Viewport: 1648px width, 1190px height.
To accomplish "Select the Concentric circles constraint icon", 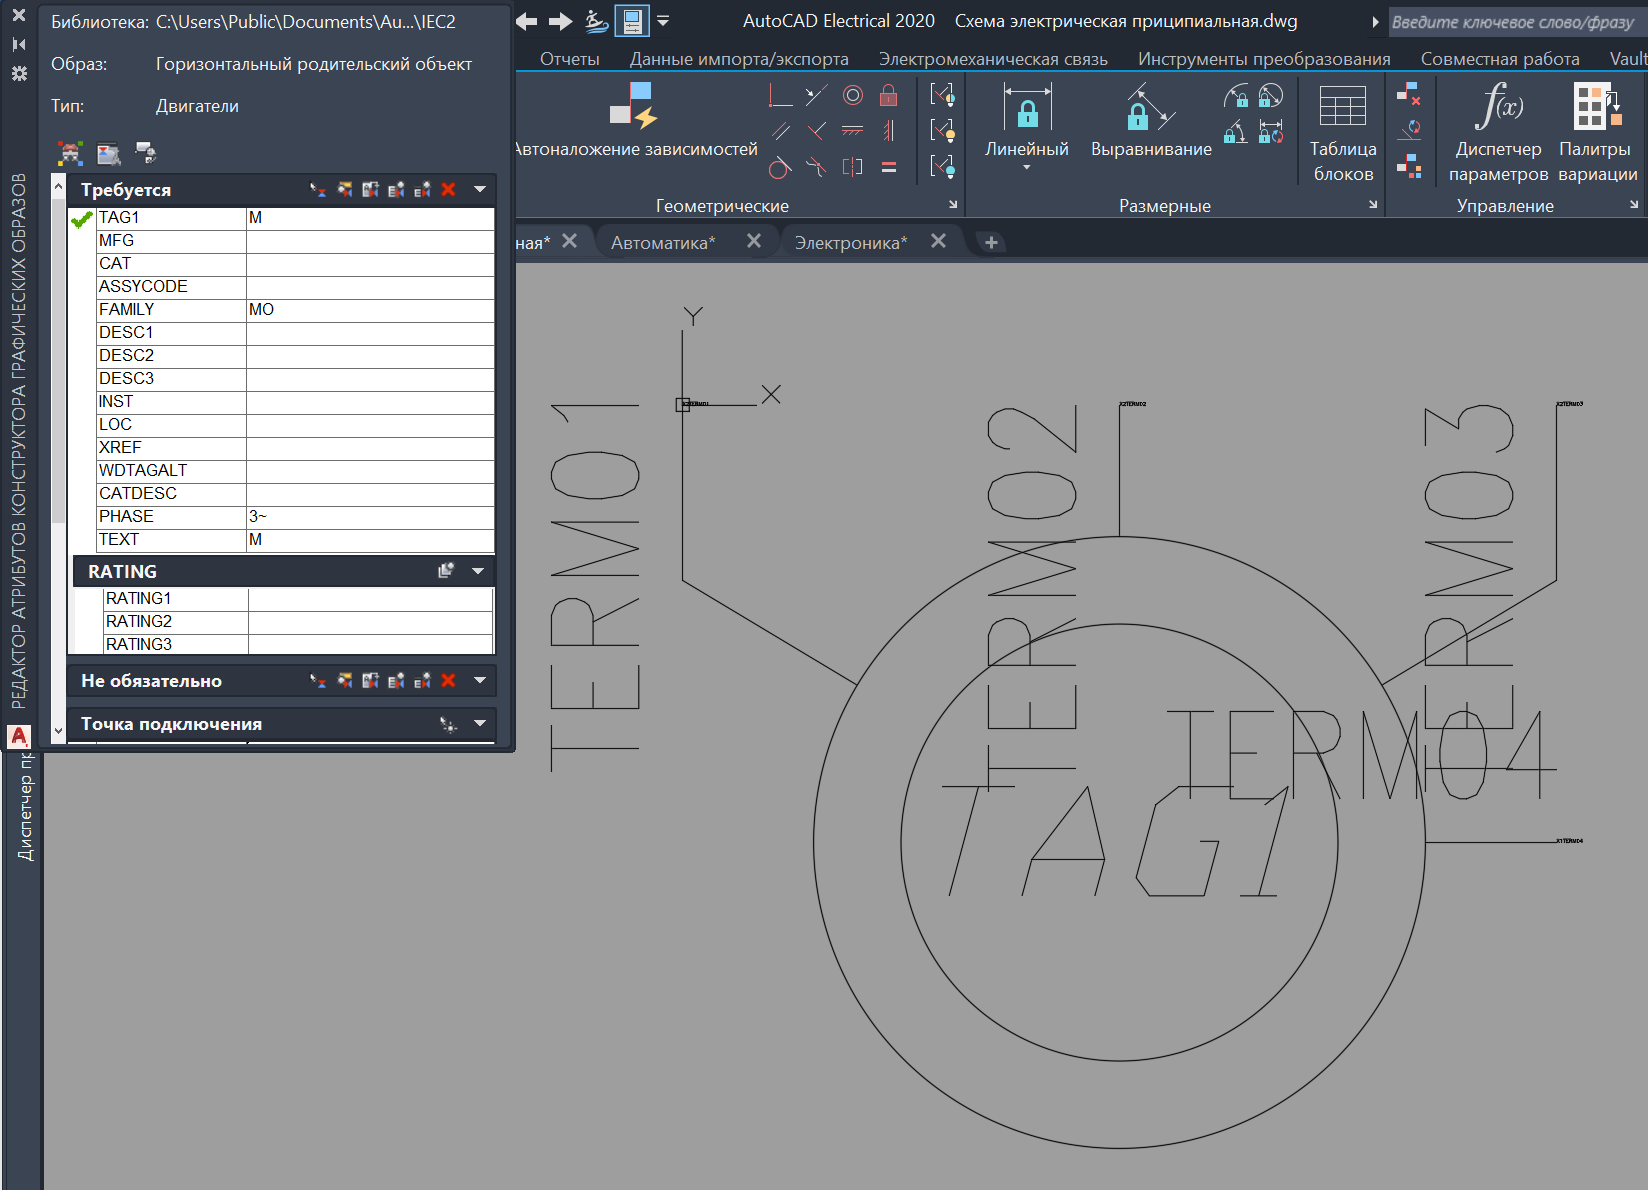I will (x=853, y=96).
